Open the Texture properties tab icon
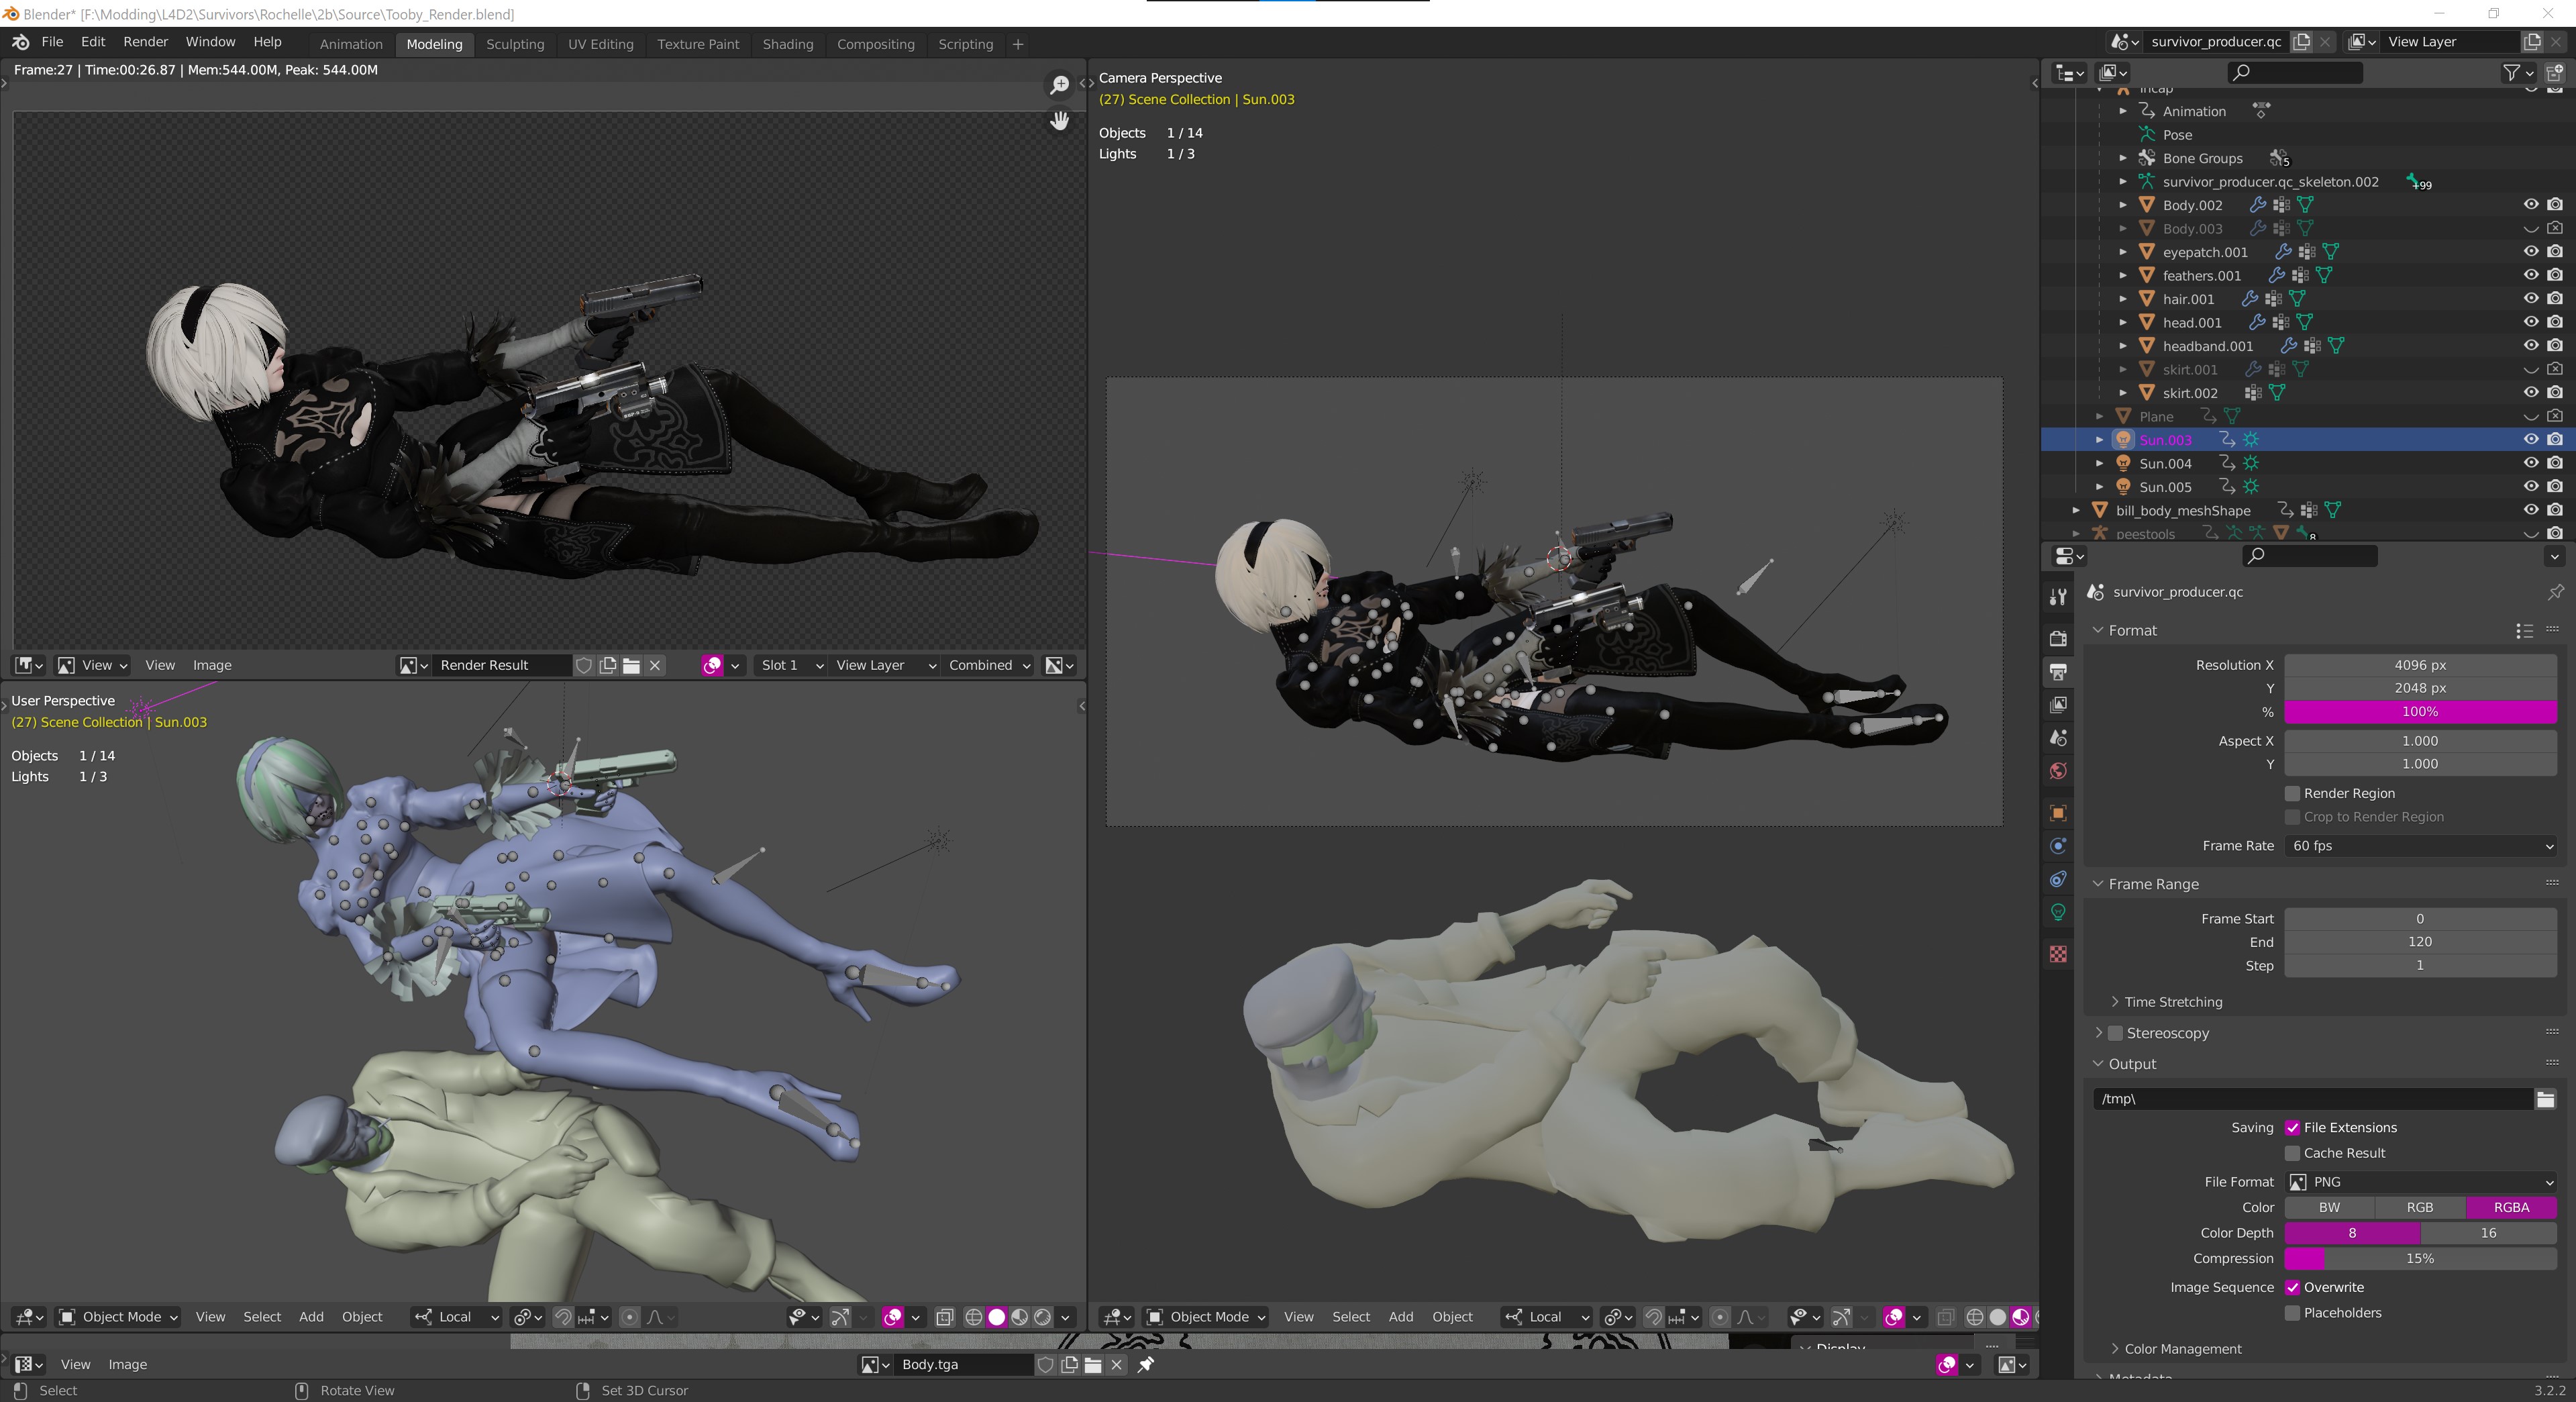Screen dimensions: 2576x1402 click(x=2058, y=954)
